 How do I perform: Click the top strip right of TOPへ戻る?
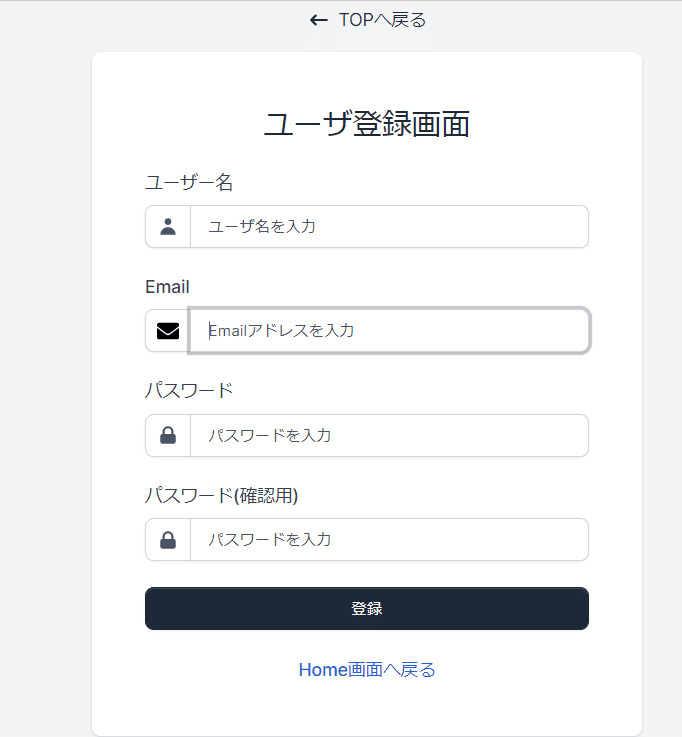560,22
